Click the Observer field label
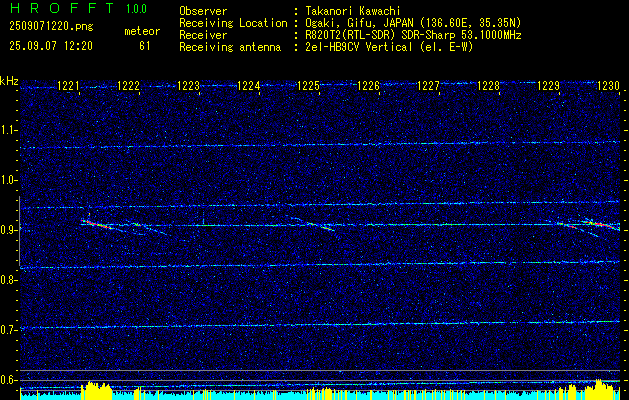Screen dimensions: 629x400 203,11
